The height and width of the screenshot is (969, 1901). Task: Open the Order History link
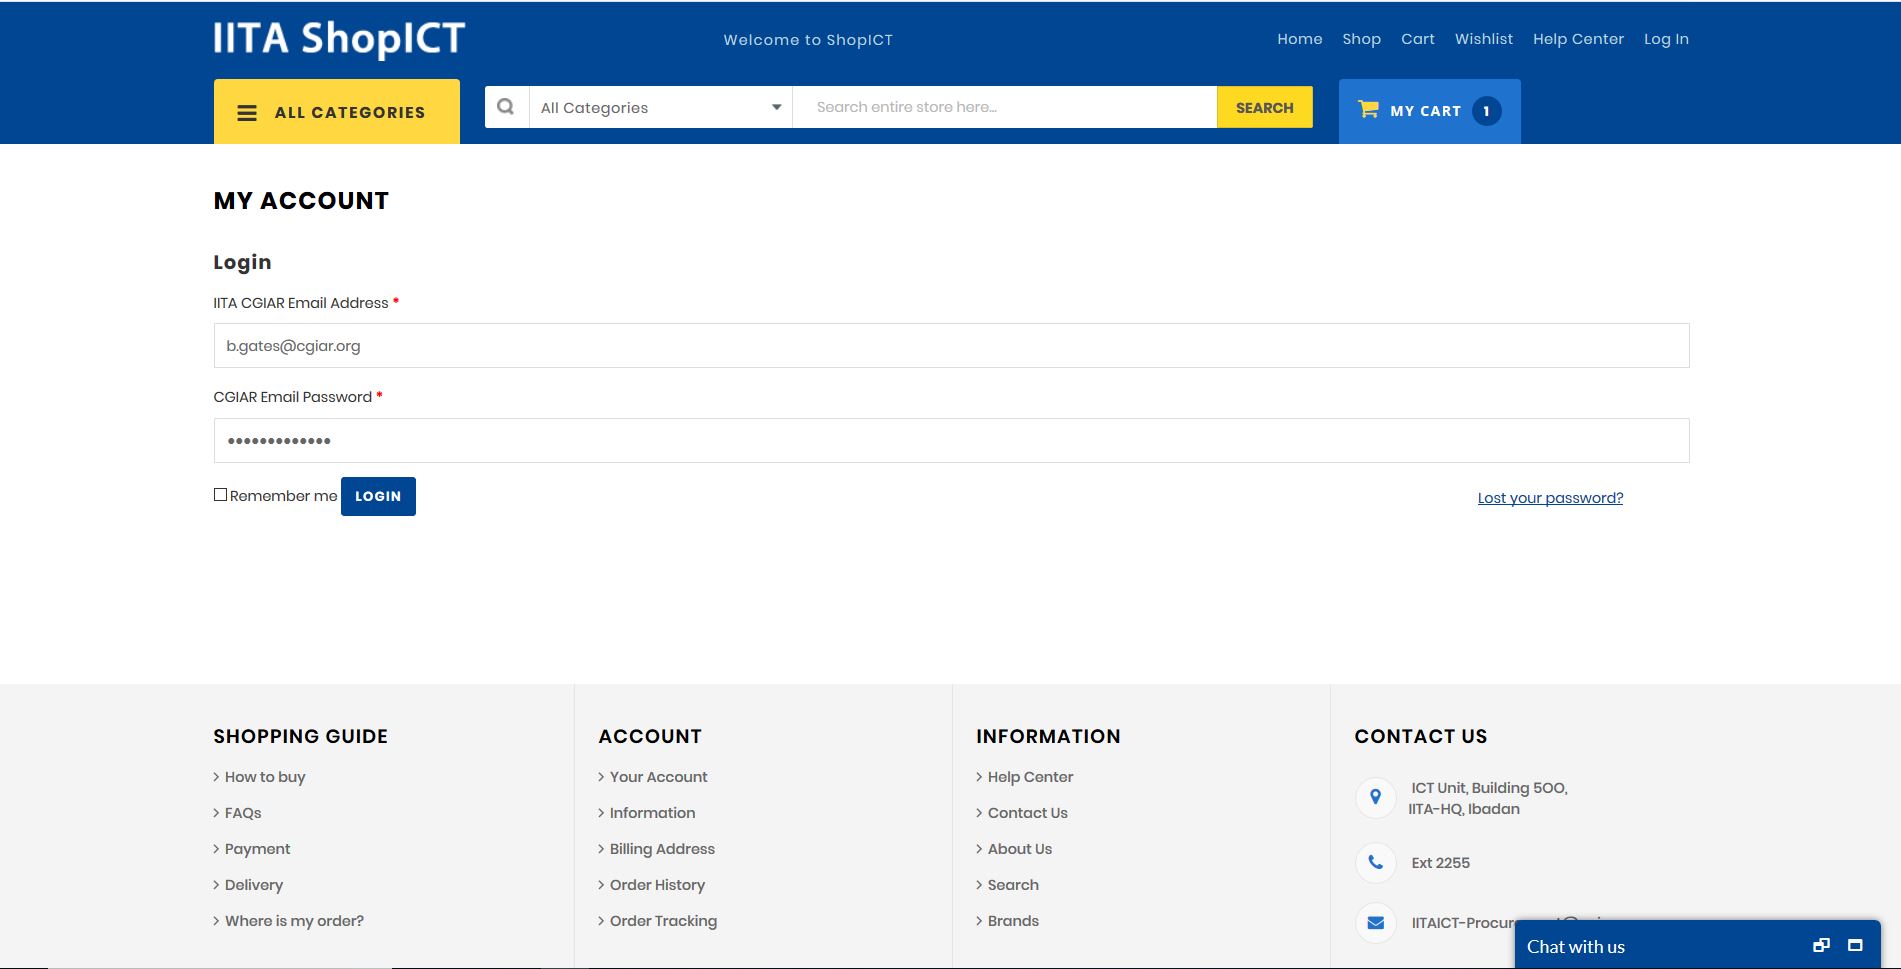(x=657, y=885)
